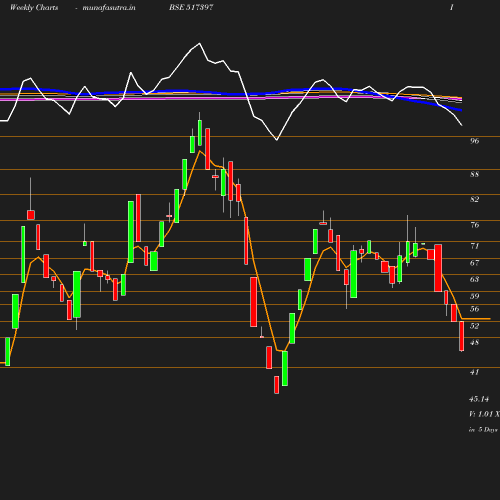The height and width of the screenshot is (500, 500).
Task: Click the 52 price level label
Action: tap(474, 326)
